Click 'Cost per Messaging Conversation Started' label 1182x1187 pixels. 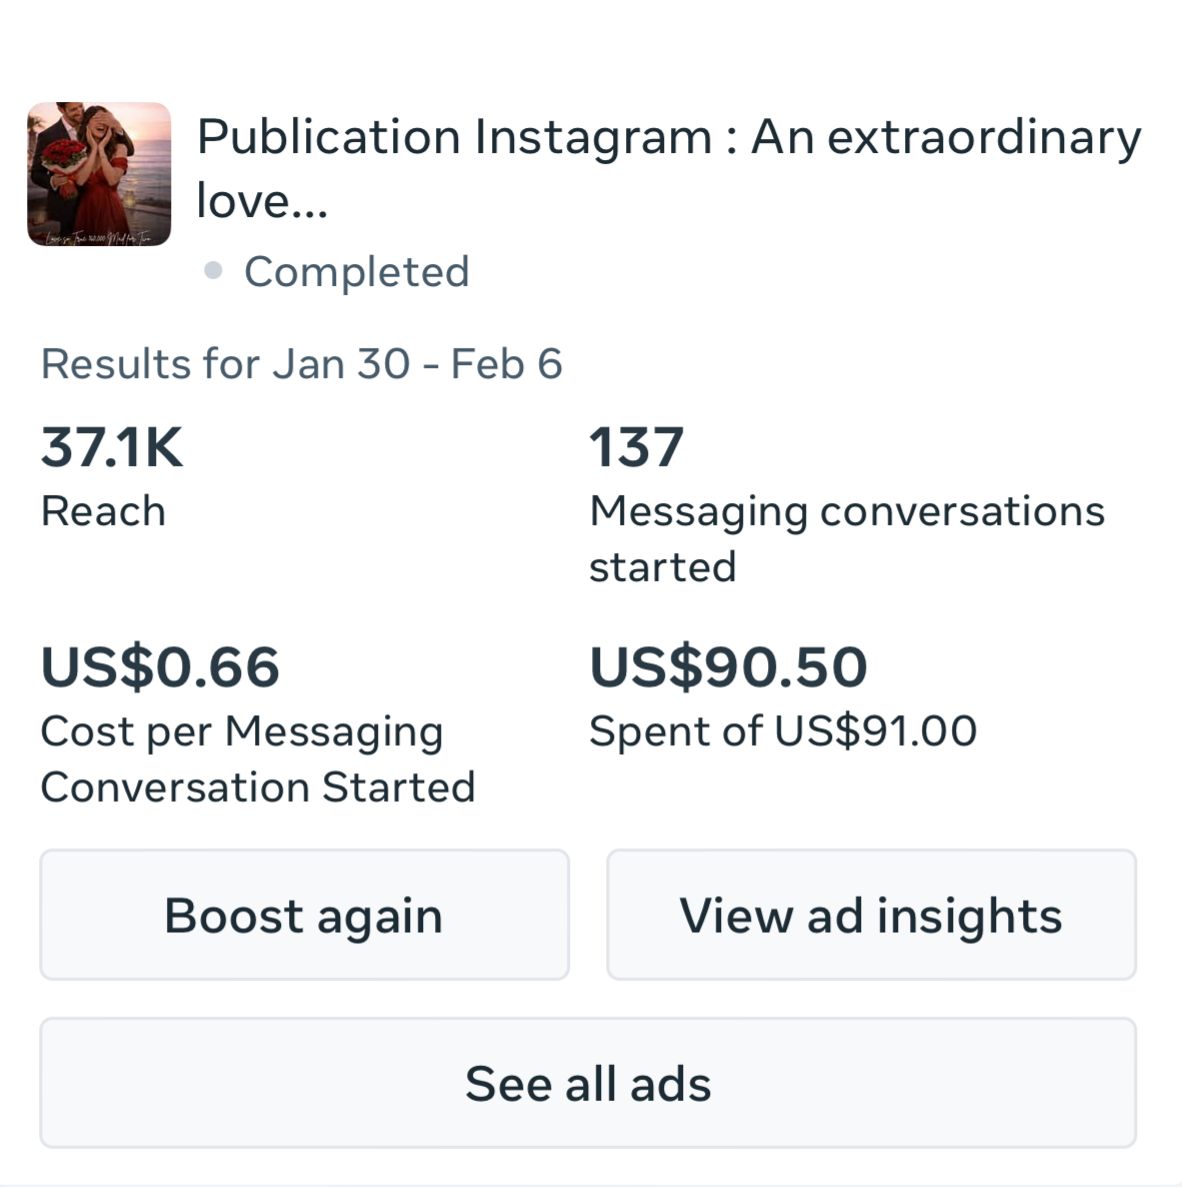tap(257, 759)
